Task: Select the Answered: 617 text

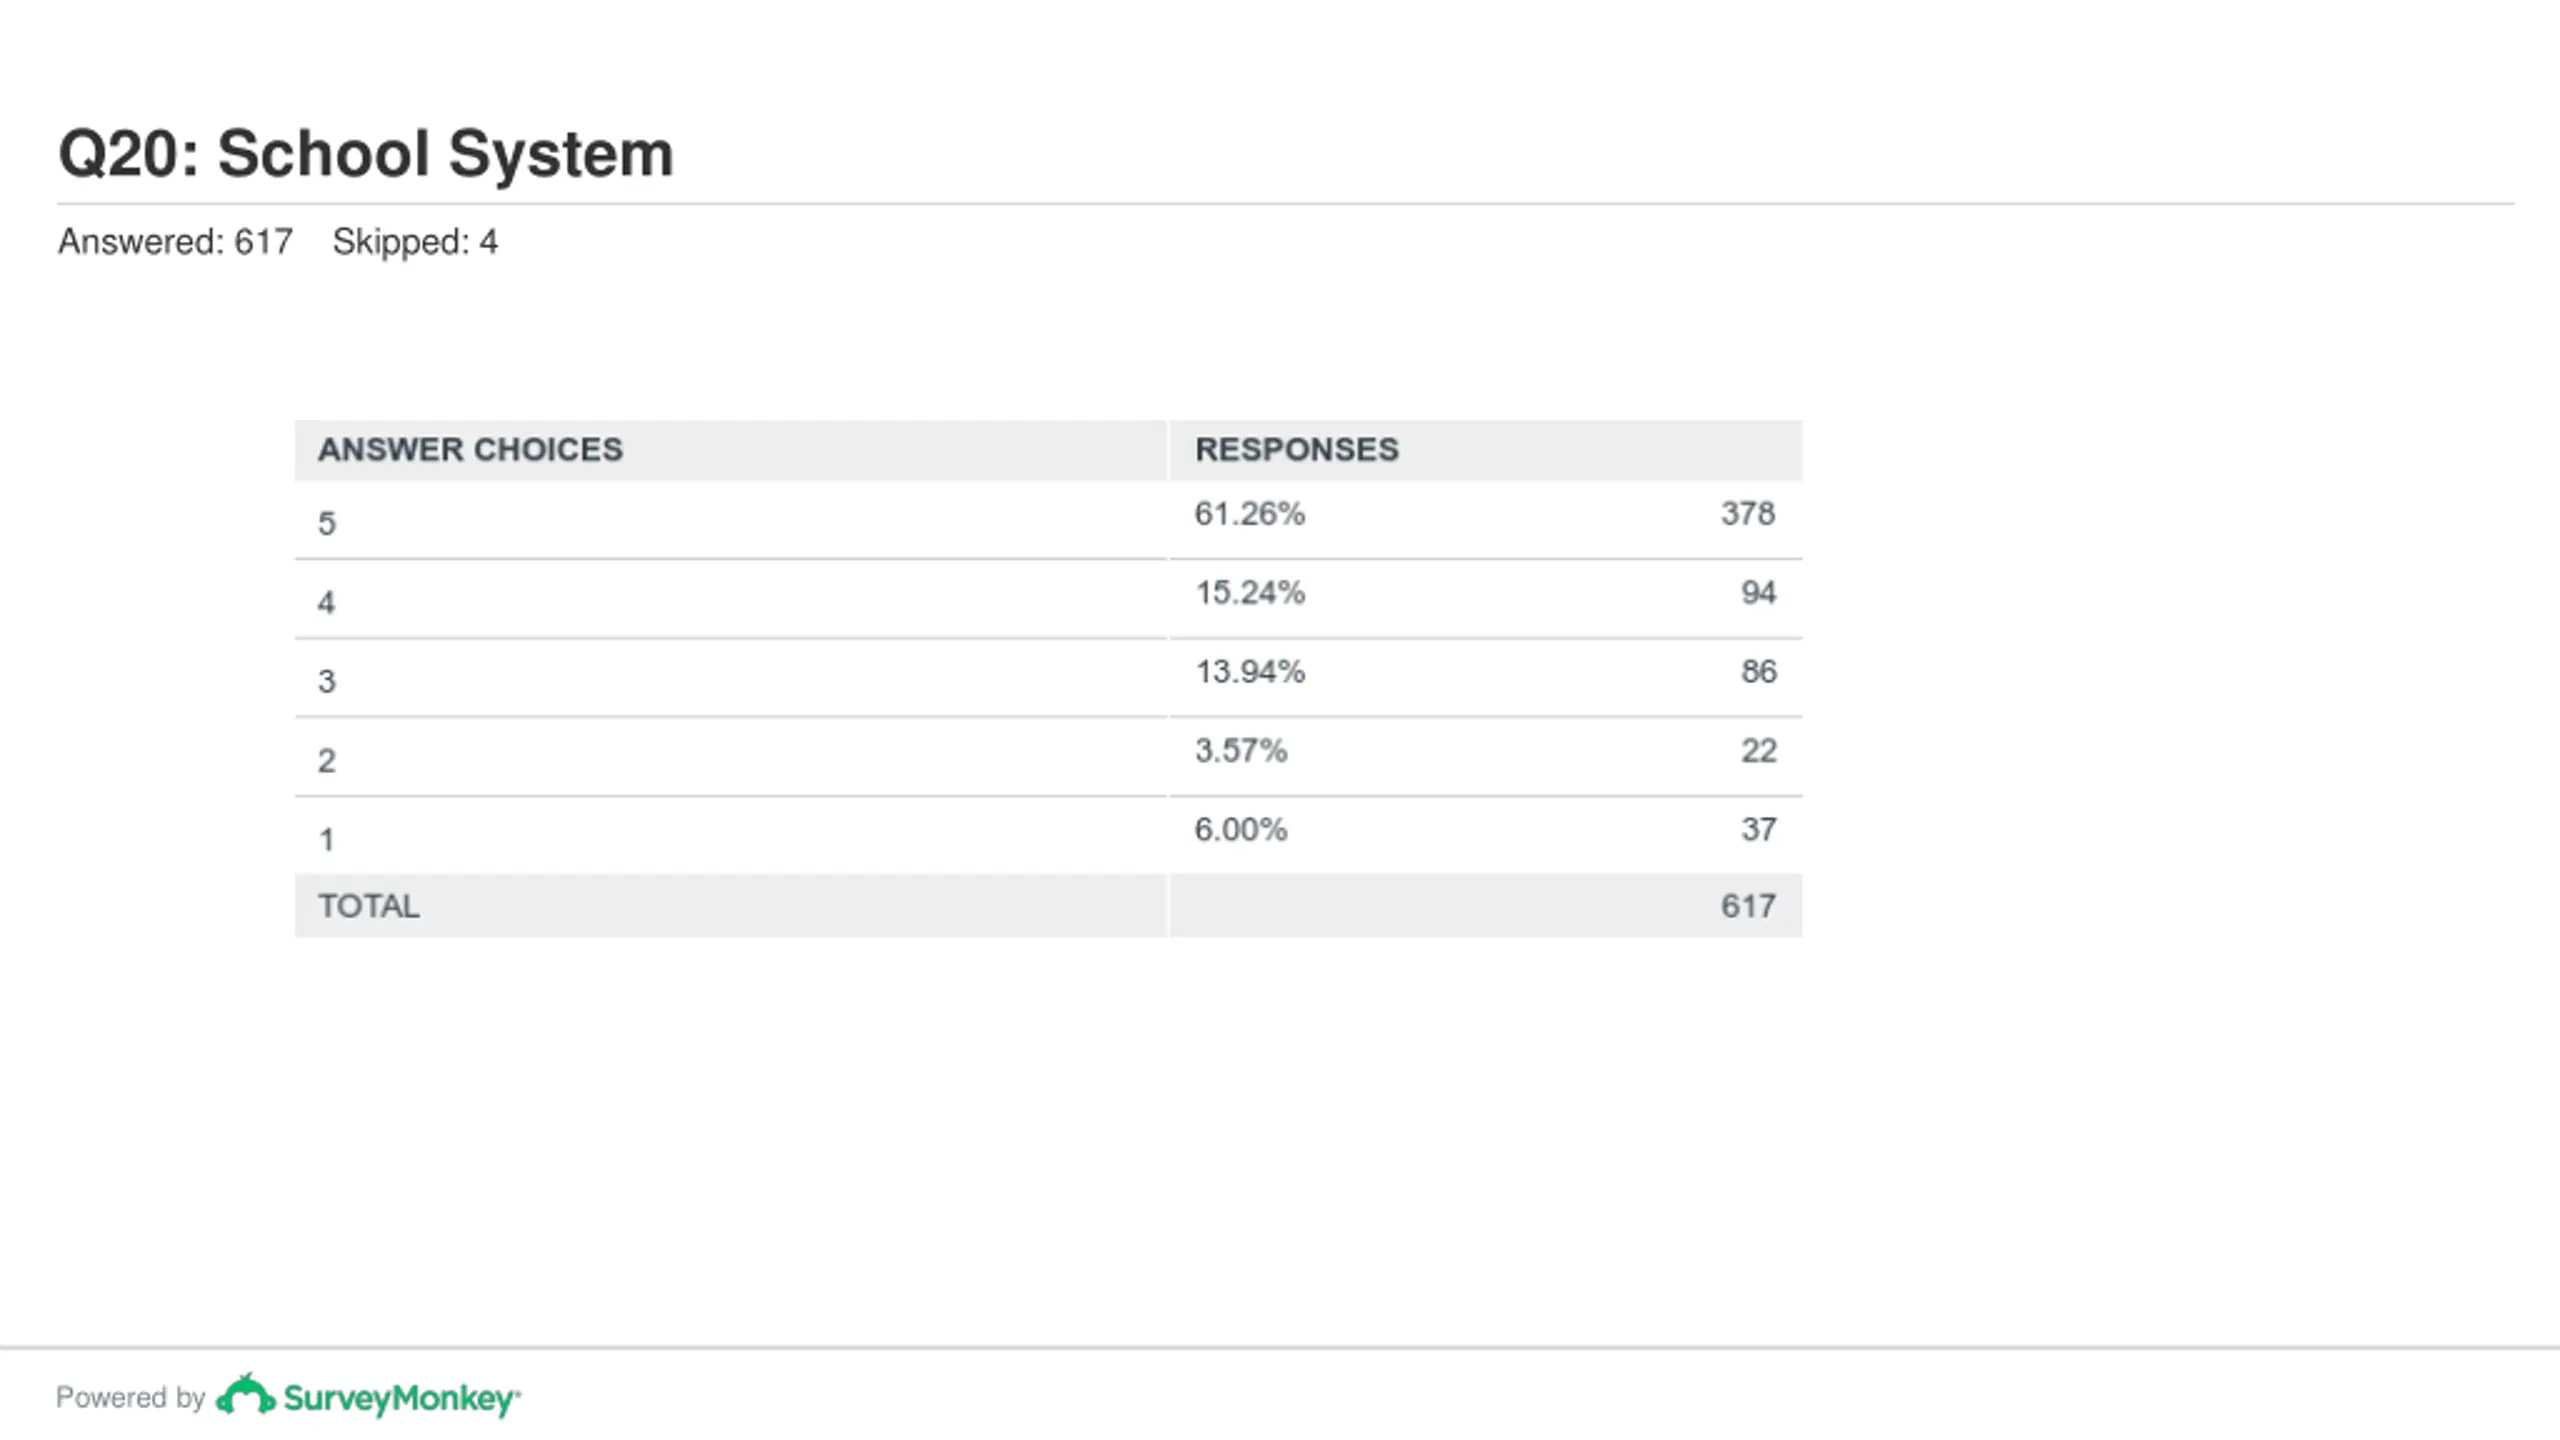Action: pos(175,242)
